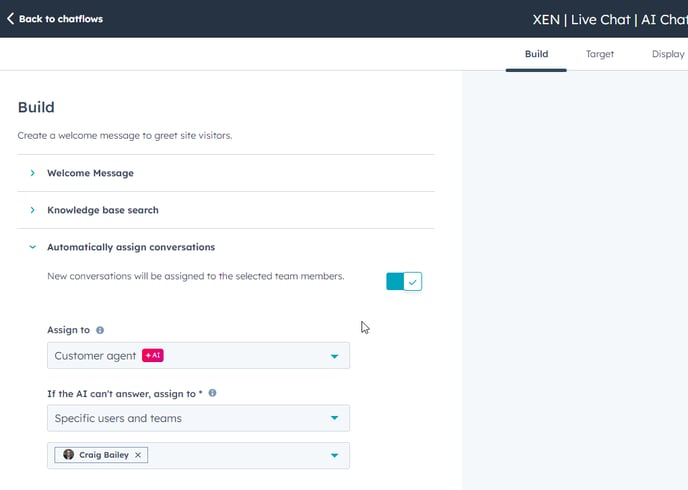Disable the automatic conversation assignment switch
The image size is (688, 490).
point(404,282)
